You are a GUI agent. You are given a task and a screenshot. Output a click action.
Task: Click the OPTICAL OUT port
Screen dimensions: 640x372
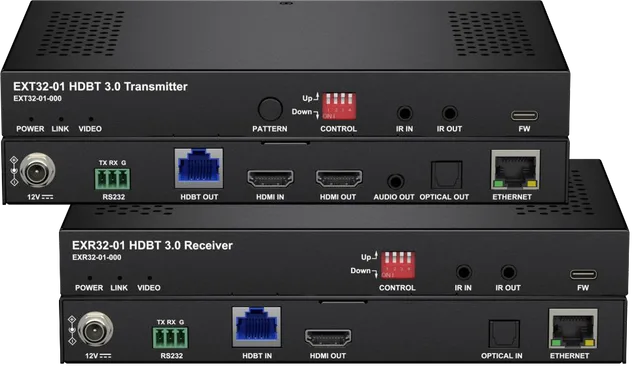click(x=447, y=175)
